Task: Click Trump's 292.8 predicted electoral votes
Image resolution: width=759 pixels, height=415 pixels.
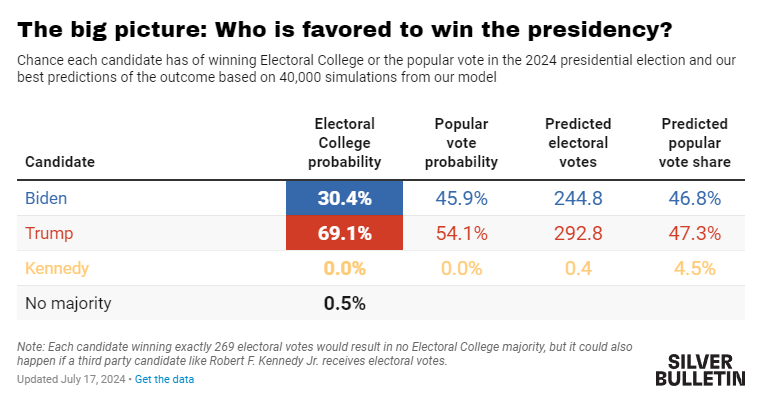Action: point(578,233)
